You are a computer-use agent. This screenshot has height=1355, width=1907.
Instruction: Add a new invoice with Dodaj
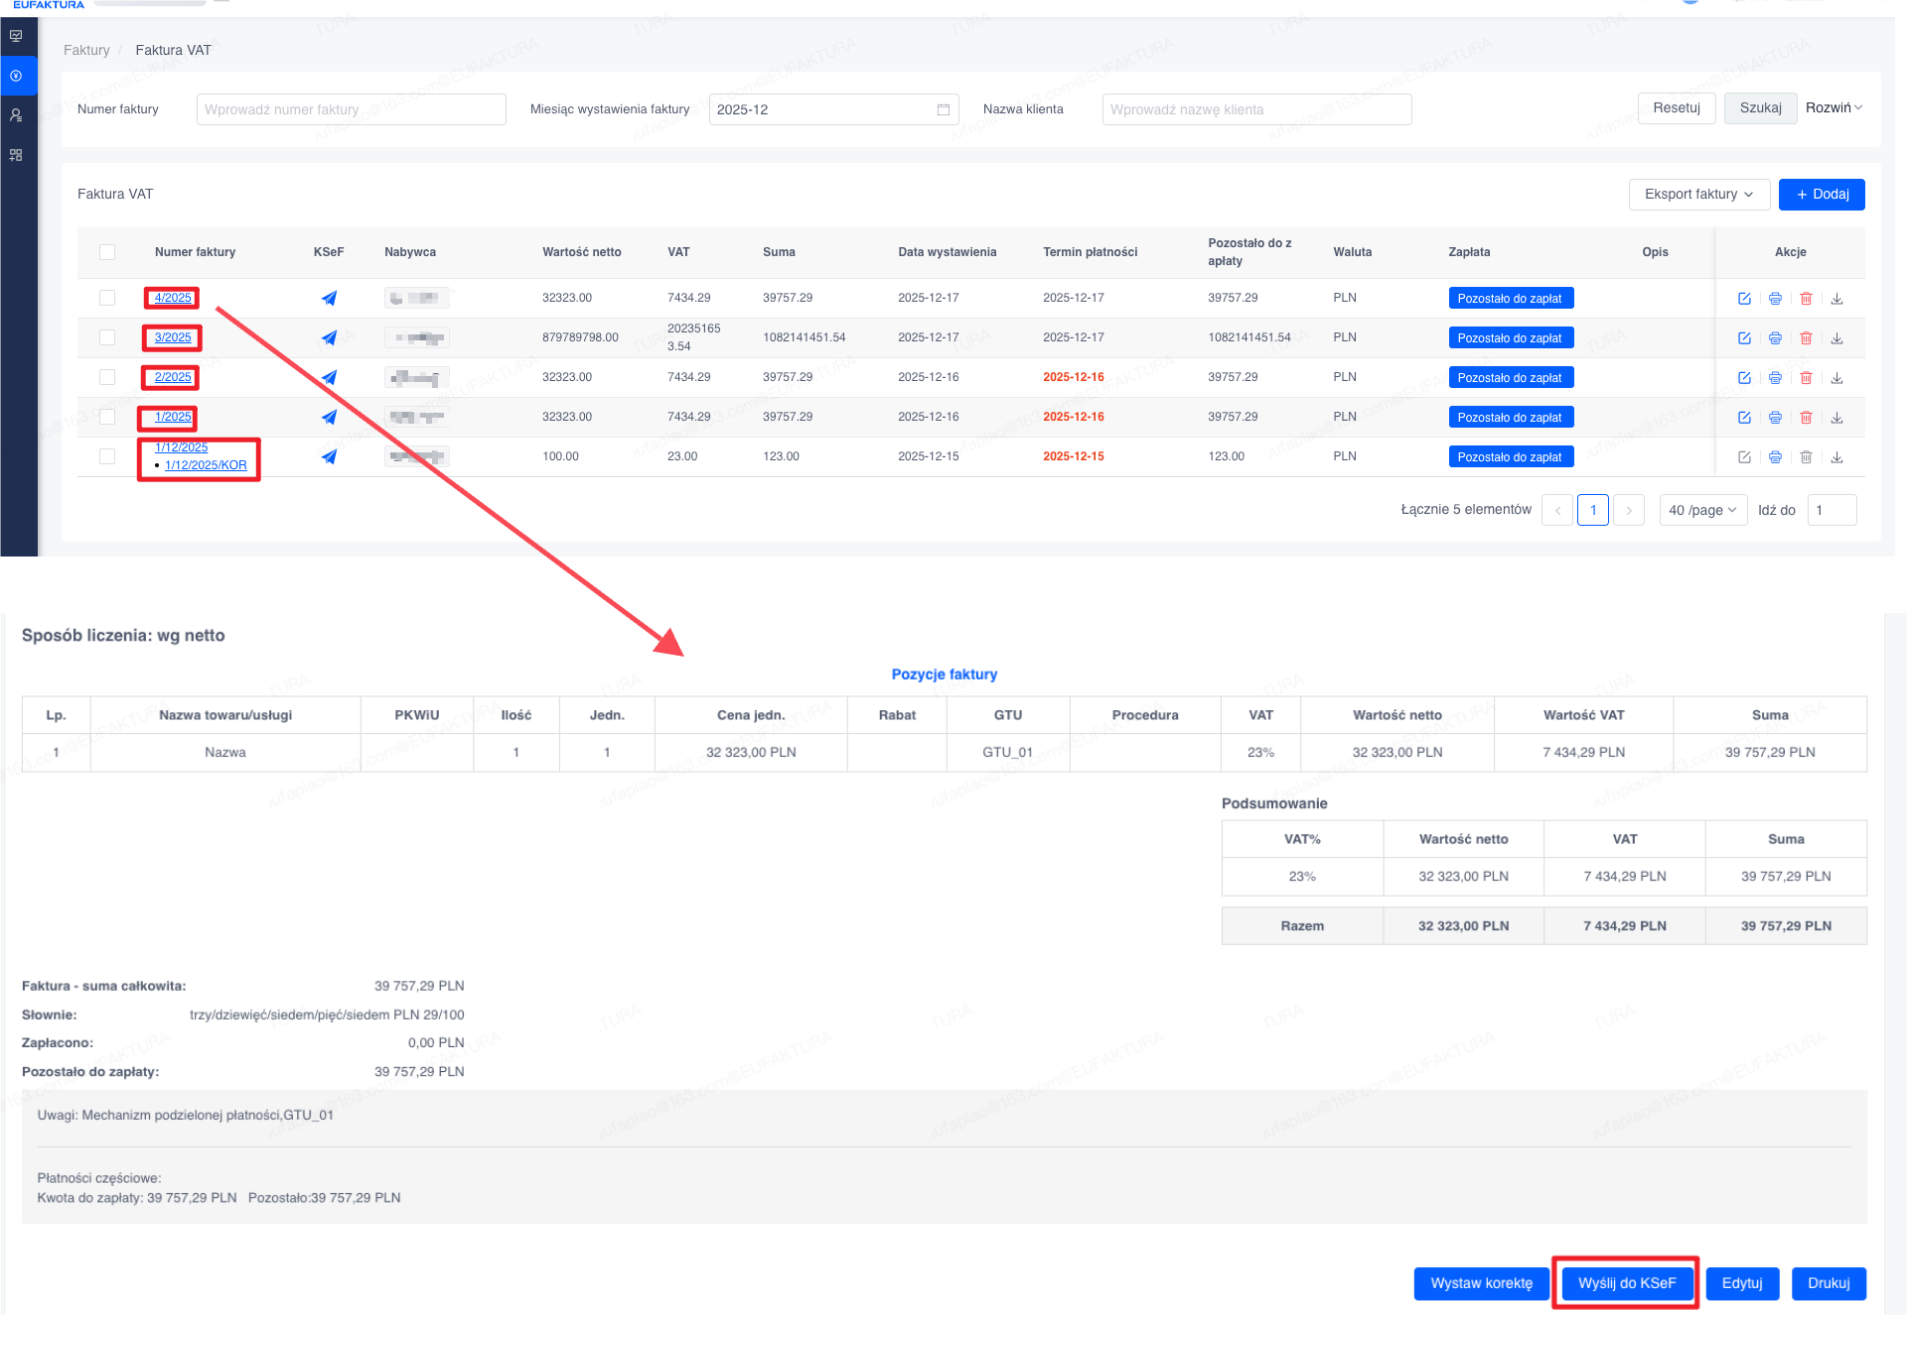[x=1821, y=194]
